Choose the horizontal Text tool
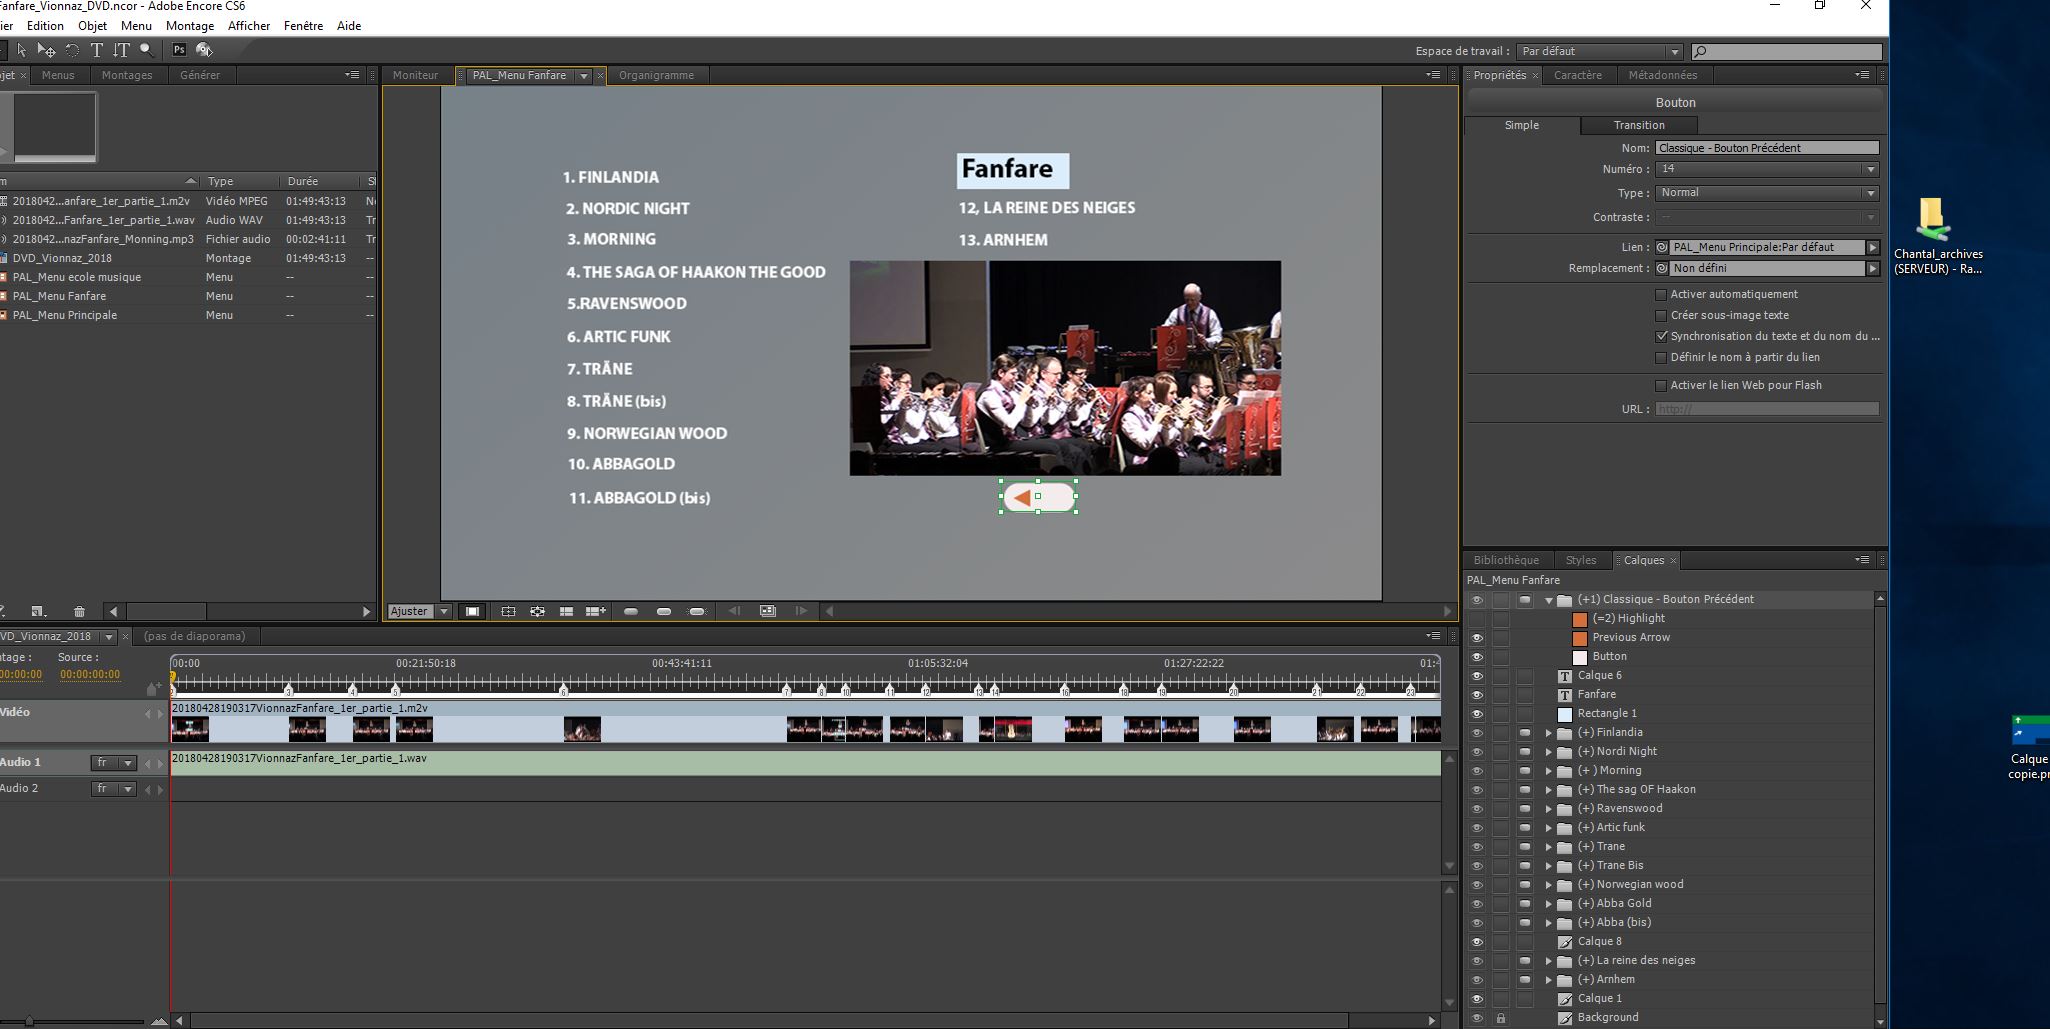 [97, 50]
